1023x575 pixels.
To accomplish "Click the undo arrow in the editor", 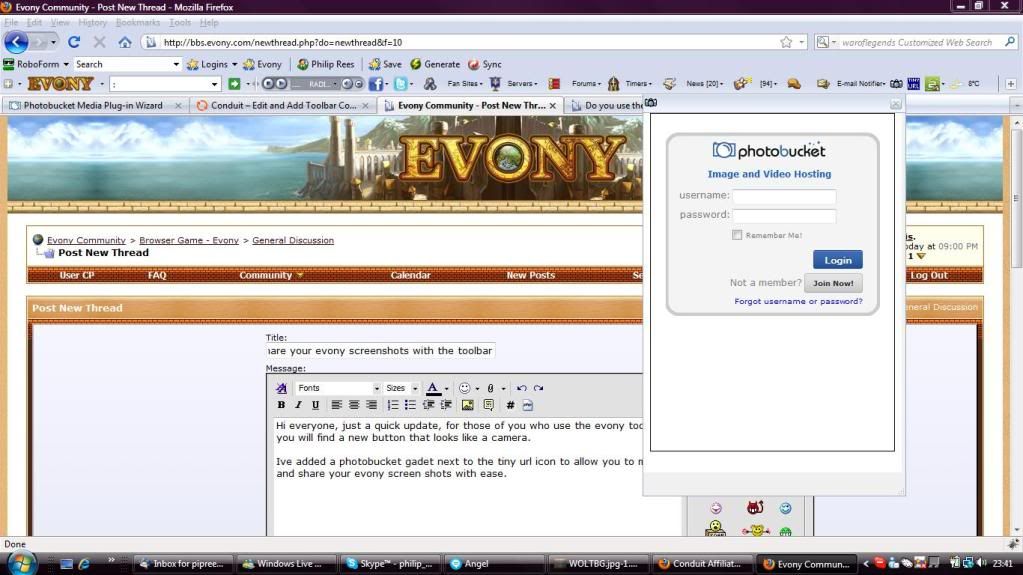I will [521, 388].
